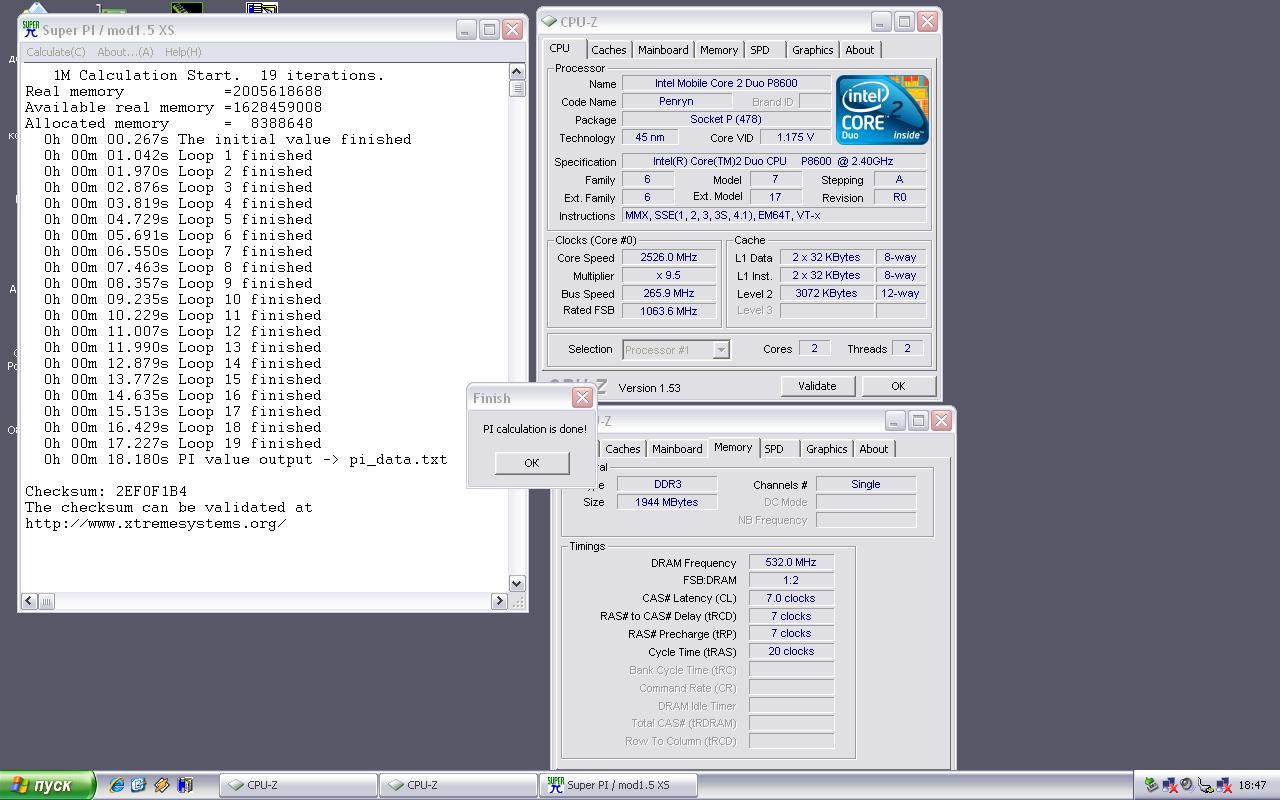Open About tab in lower CPU-Z window
The width and height of the screenshot is (1280, 800).
tap(874, 449)
